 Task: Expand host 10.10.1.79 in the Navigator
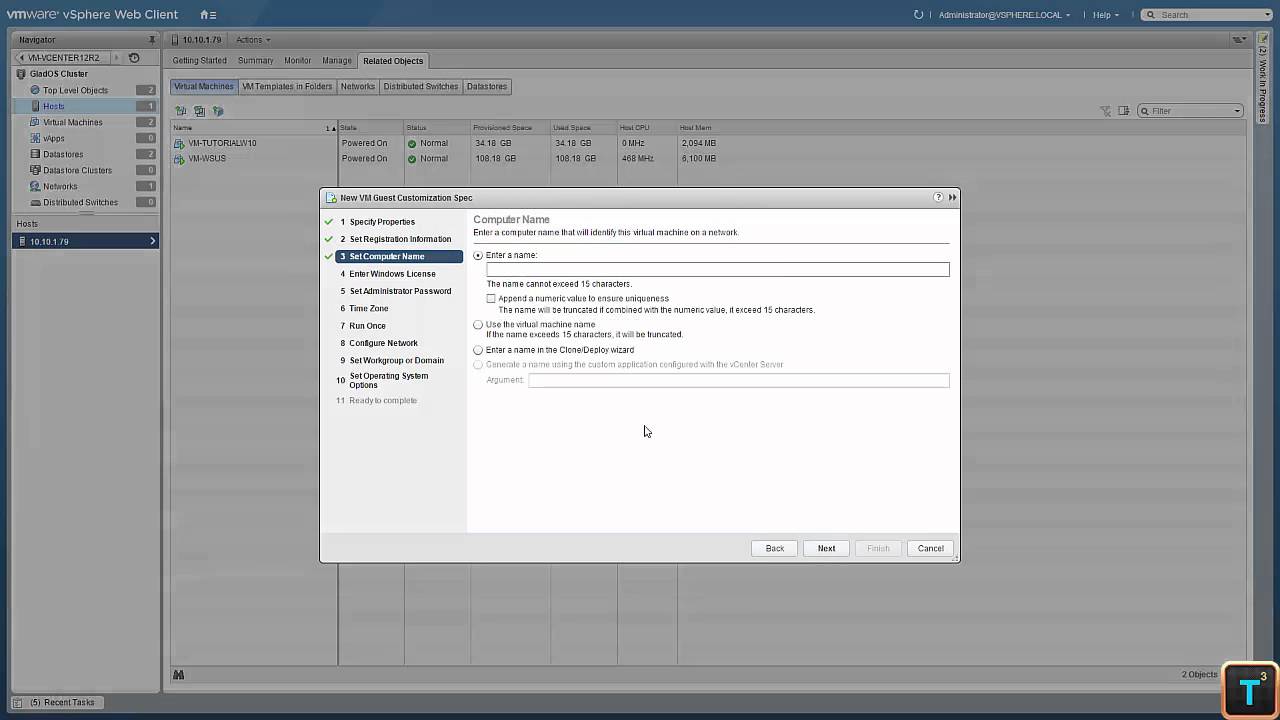[x=152, y=241]
